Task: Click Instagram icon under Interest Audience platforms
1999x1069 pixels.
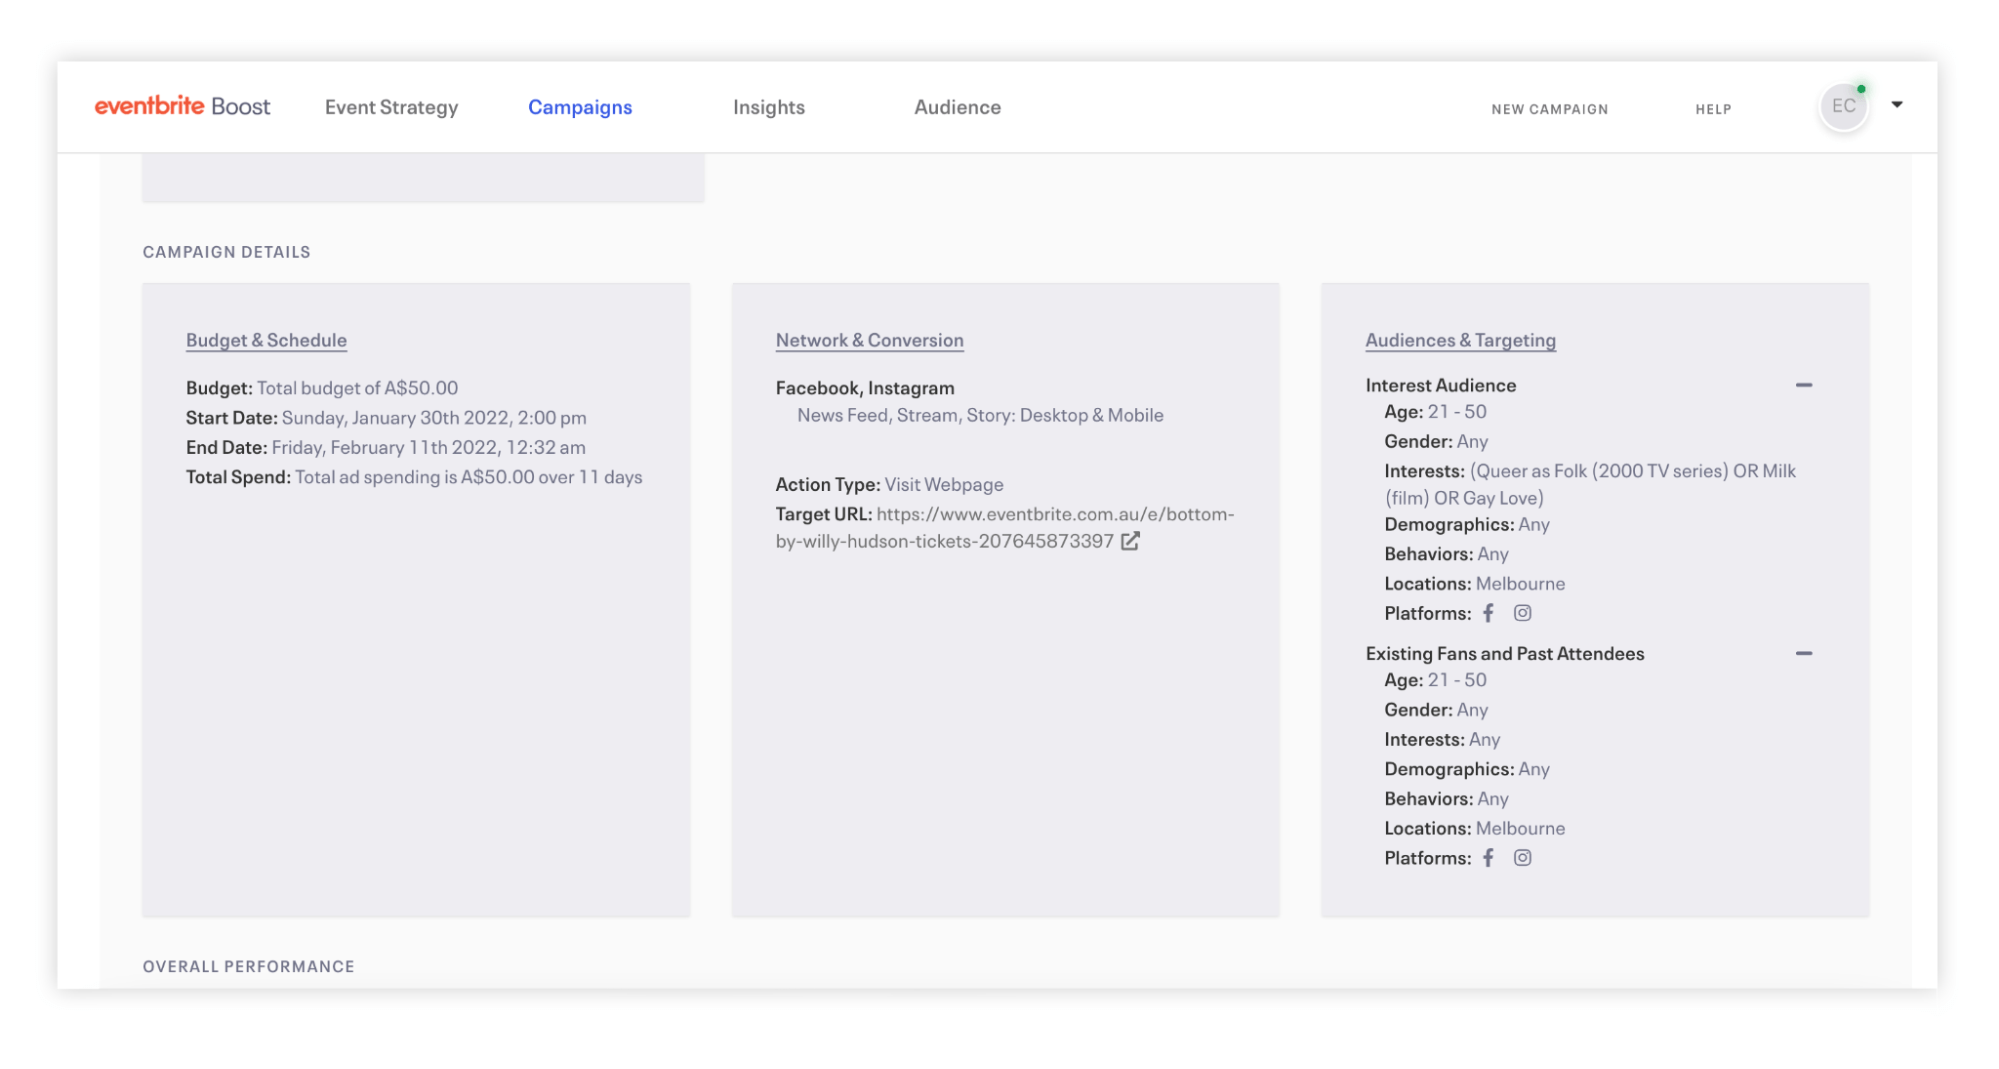Action: tap(1522, 613)
